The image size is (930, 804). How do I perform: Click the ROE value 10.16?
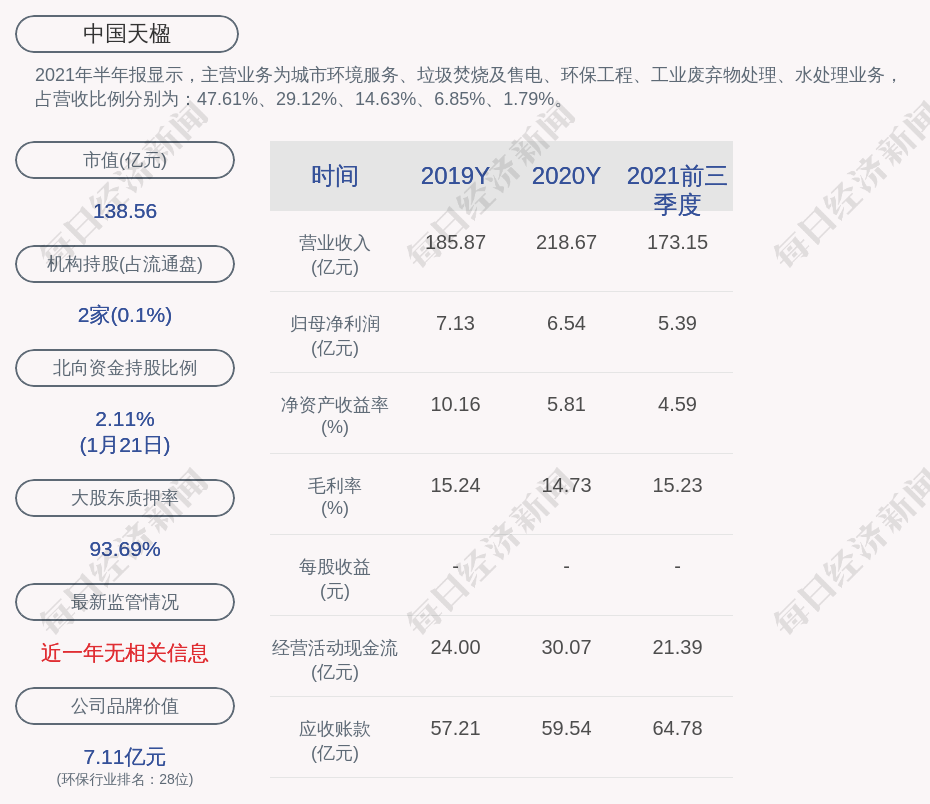456,404
